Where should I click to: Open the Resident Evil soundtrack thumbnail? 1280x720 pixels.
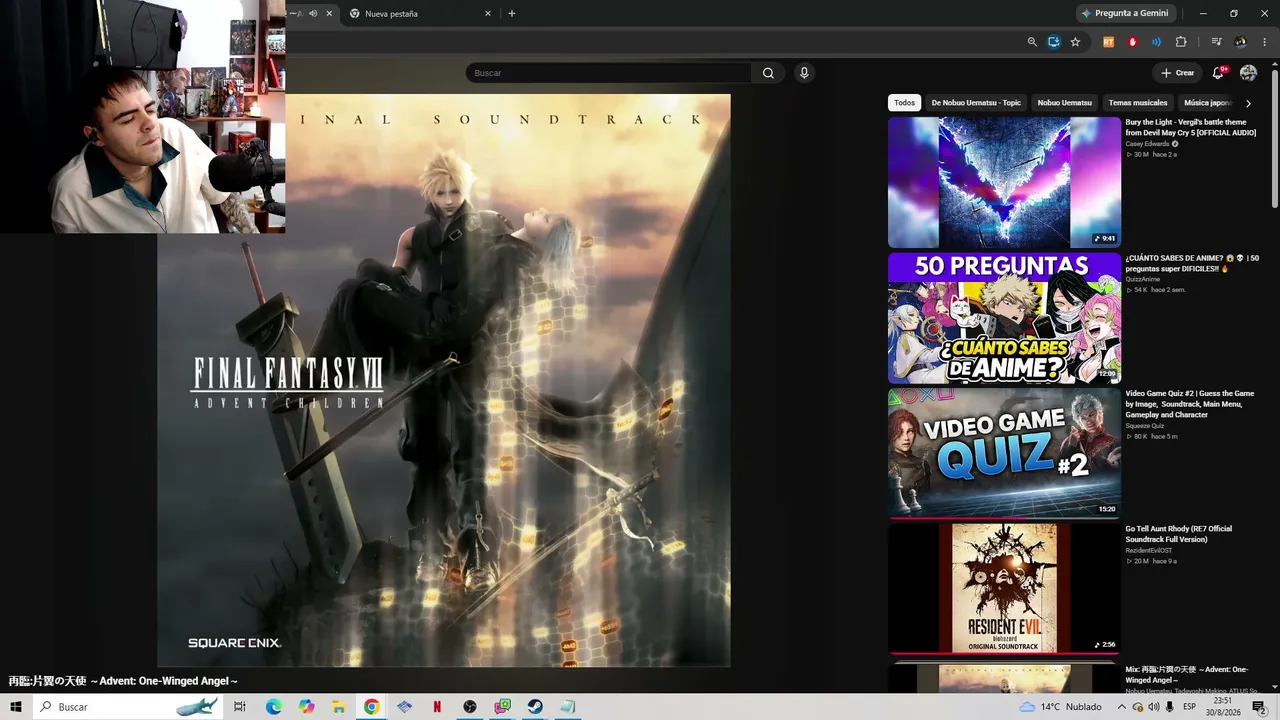[x=1004, y=588]
